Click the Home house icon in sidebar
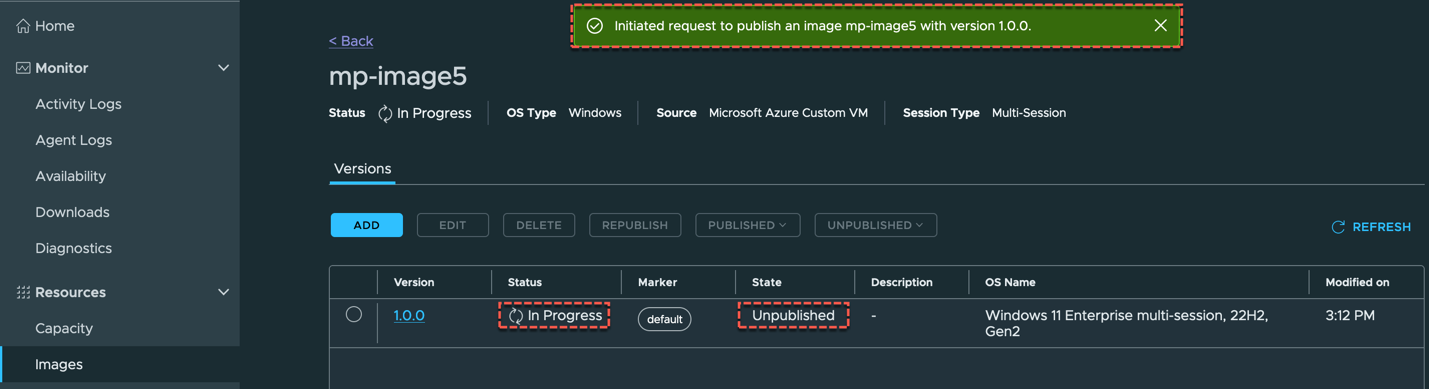The image size is (1429, 389). (x=23, y=26)
